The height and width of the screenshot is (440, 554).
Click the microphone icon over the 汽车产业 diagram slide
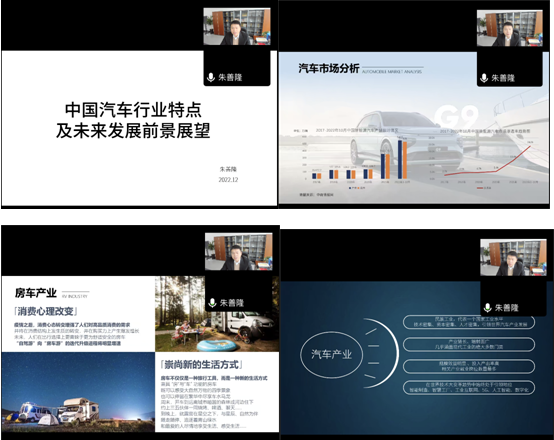point(488,307)
